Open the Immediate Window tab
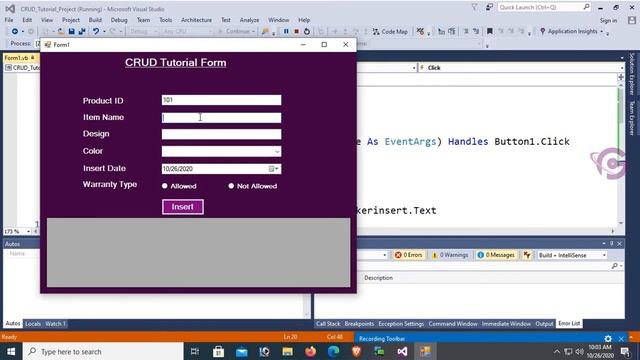This screenshot has height=360, width=640. point(506,324)
